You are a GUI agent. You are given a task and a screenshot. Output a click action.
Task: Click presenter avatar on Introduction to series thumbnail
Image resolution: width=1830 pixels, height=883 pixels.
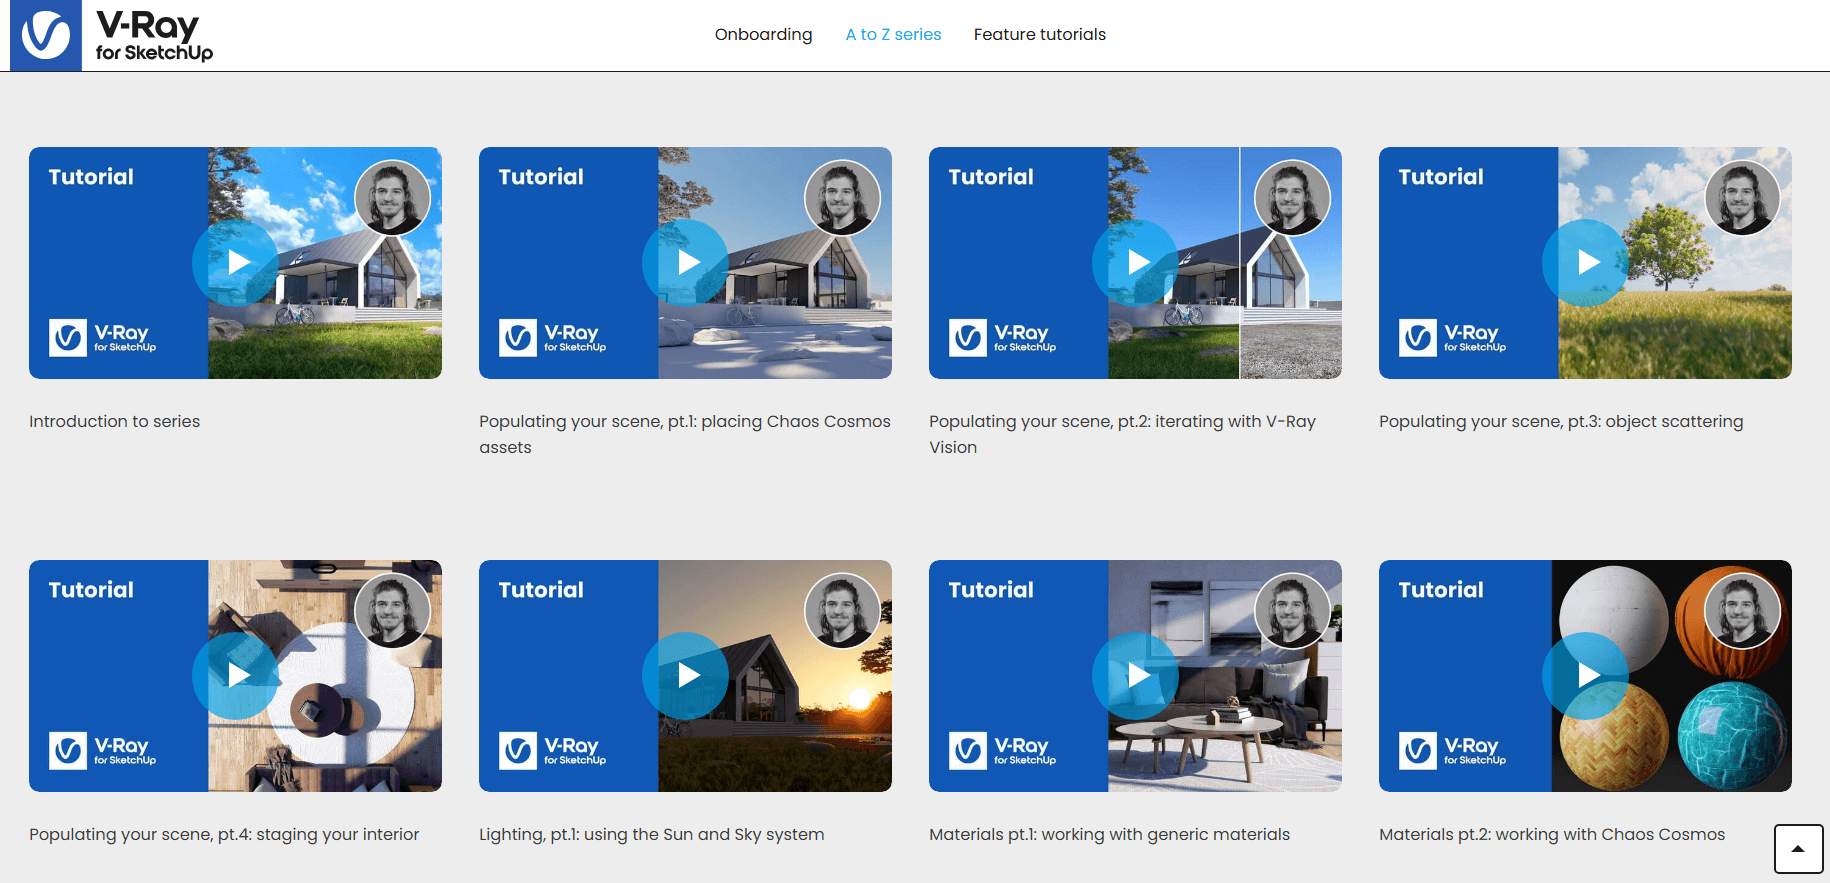pos(393,198)
